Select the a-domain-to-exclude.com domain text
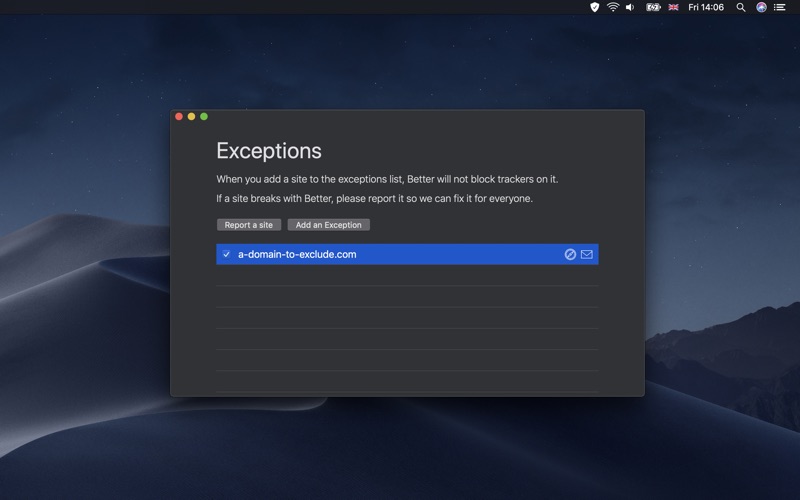This screenshot has width=800, height=500. (297, 254)
